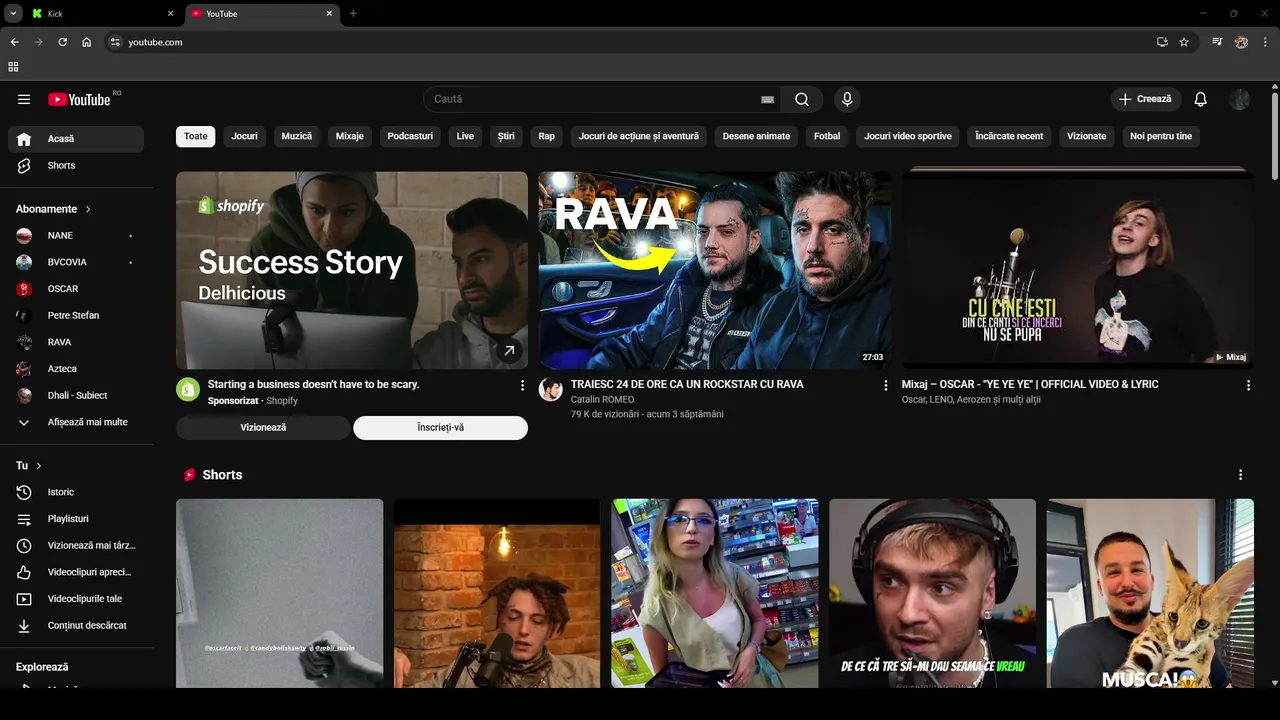Screen dimensions: 1280x720
Task: Start voice search with microphone icon
Action: [x=847, y=99]
